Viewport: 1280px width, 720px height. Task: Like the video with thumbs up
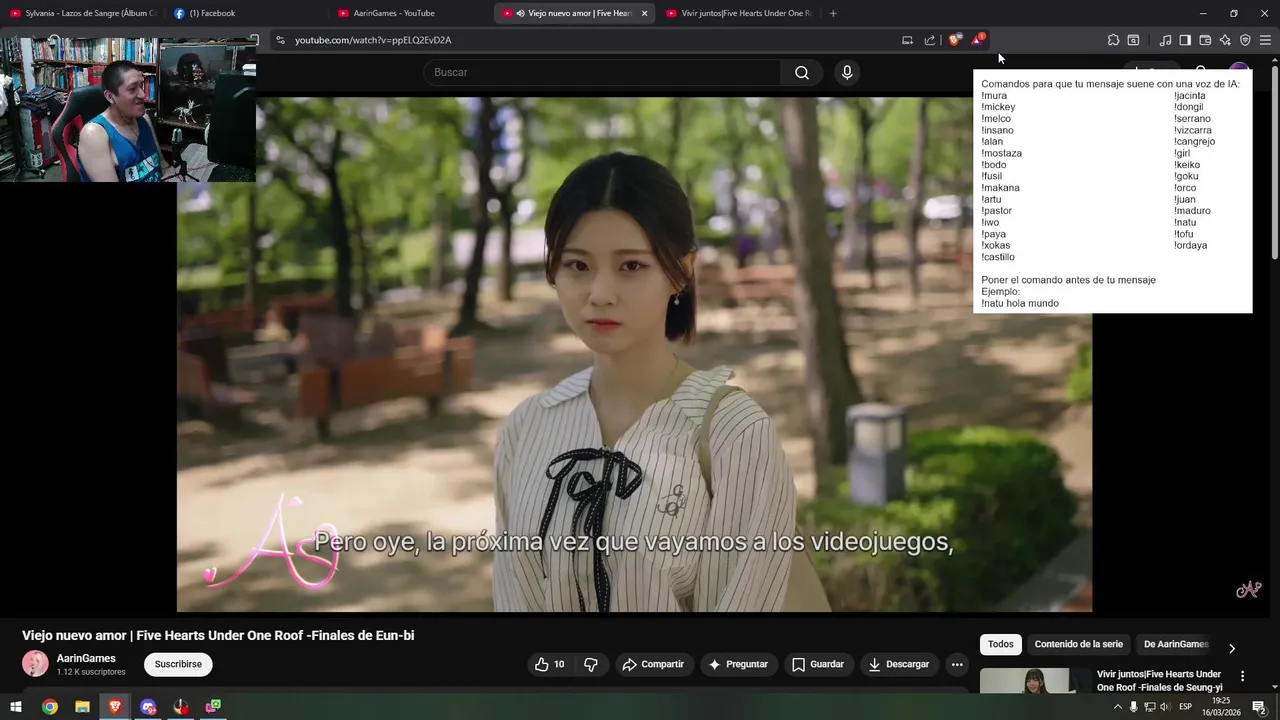tap(541, 664)
